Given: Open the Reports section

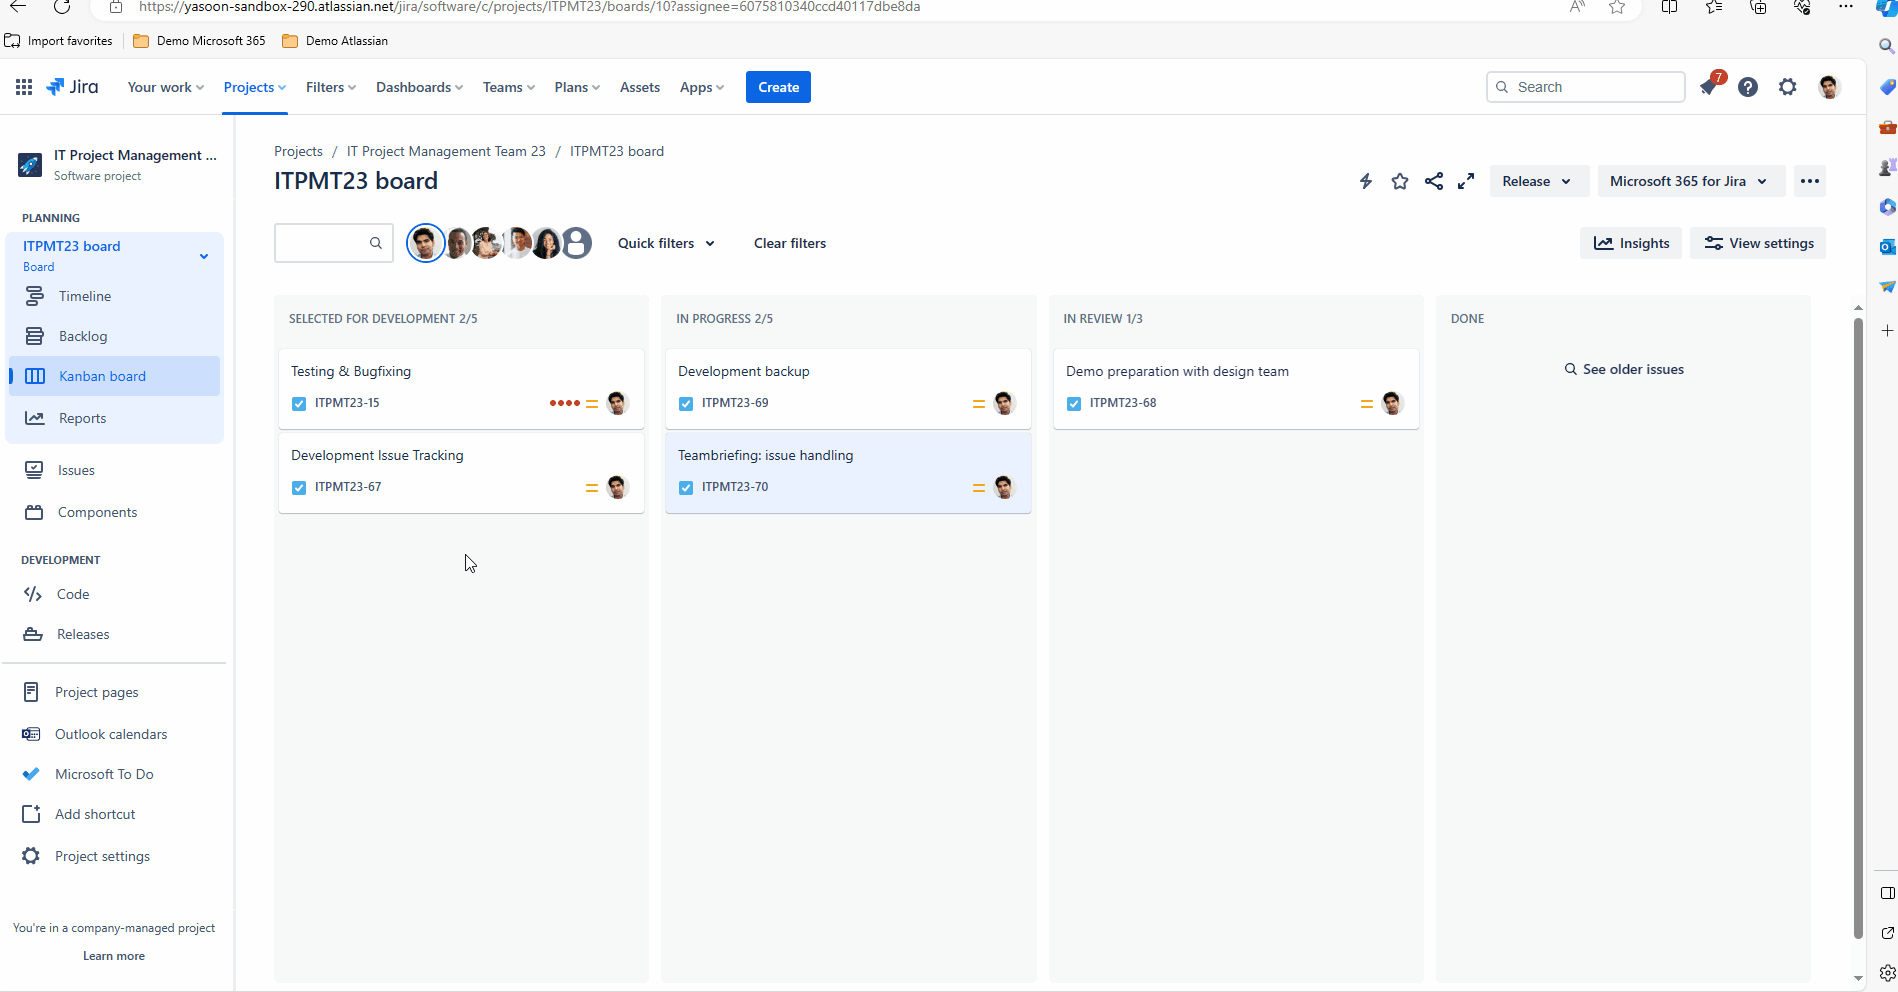Looking at the screenshot, I should click(82, 418).
